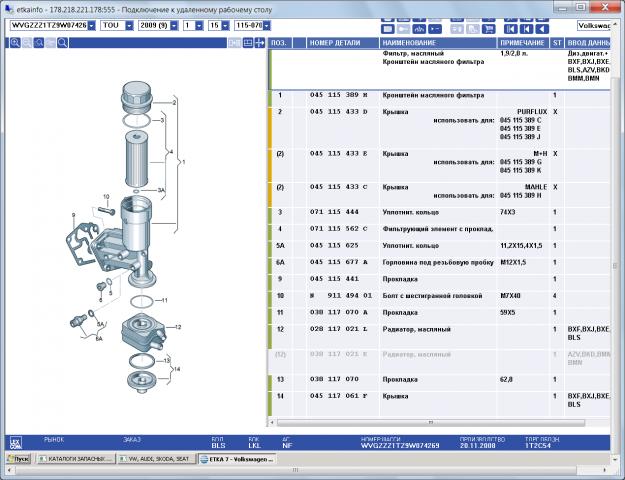The image size is (625, 480).
Task: Open the Volkswagen brand selector
Action: [x=594, y=26]
